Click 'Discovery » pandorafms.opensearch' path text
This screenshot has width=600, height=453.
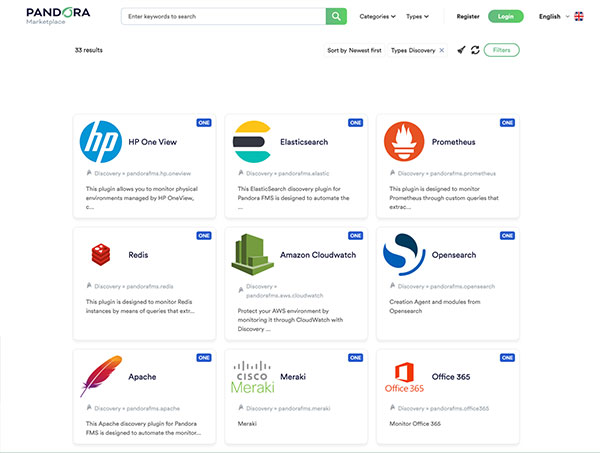tap(446, 286)
